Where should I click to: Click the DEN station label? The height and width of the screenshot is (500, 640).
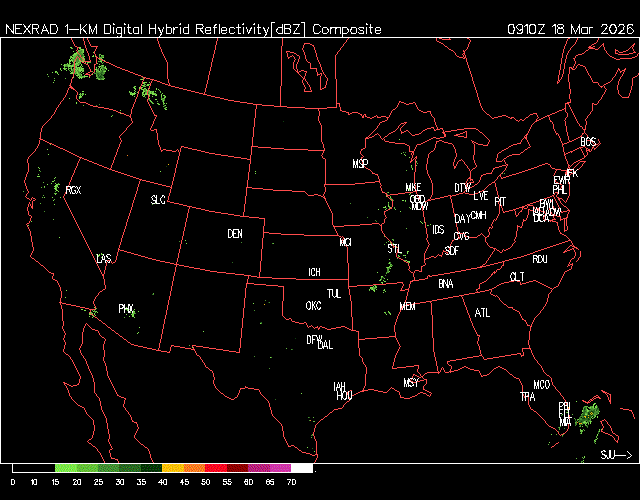(235, 234)
